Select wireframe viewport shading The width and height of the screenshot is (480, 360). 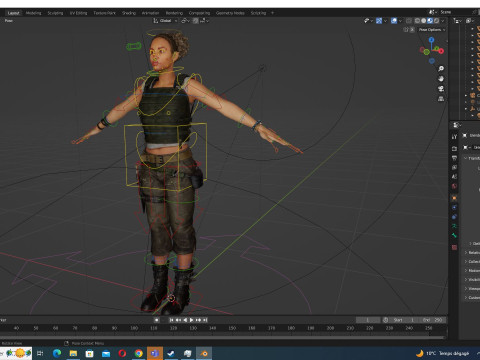(417, 21)
